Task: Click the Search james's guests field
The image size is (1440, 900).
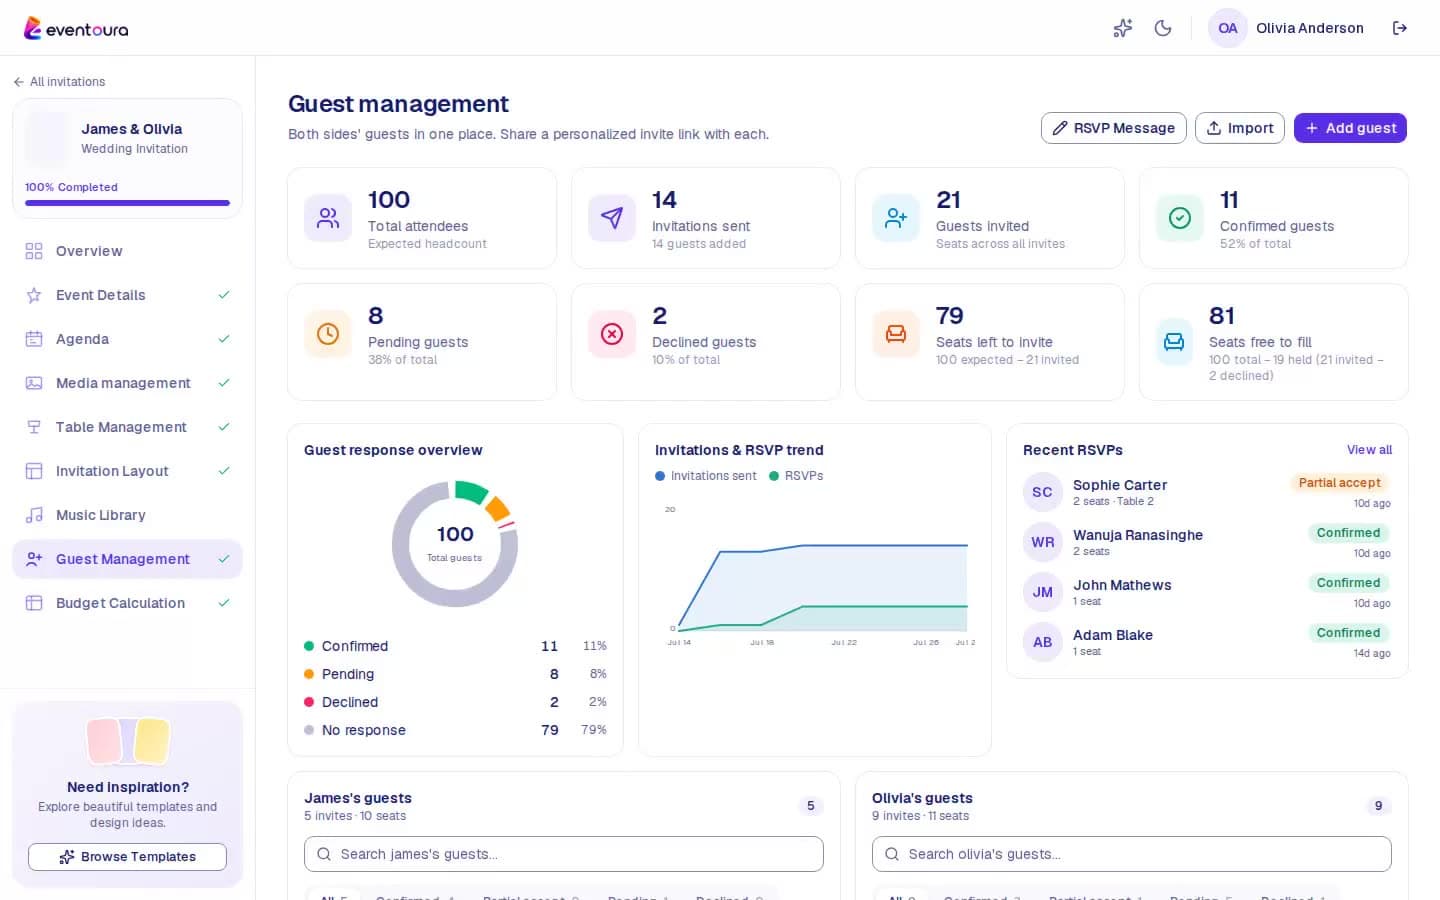Action: tap(564, 854)
